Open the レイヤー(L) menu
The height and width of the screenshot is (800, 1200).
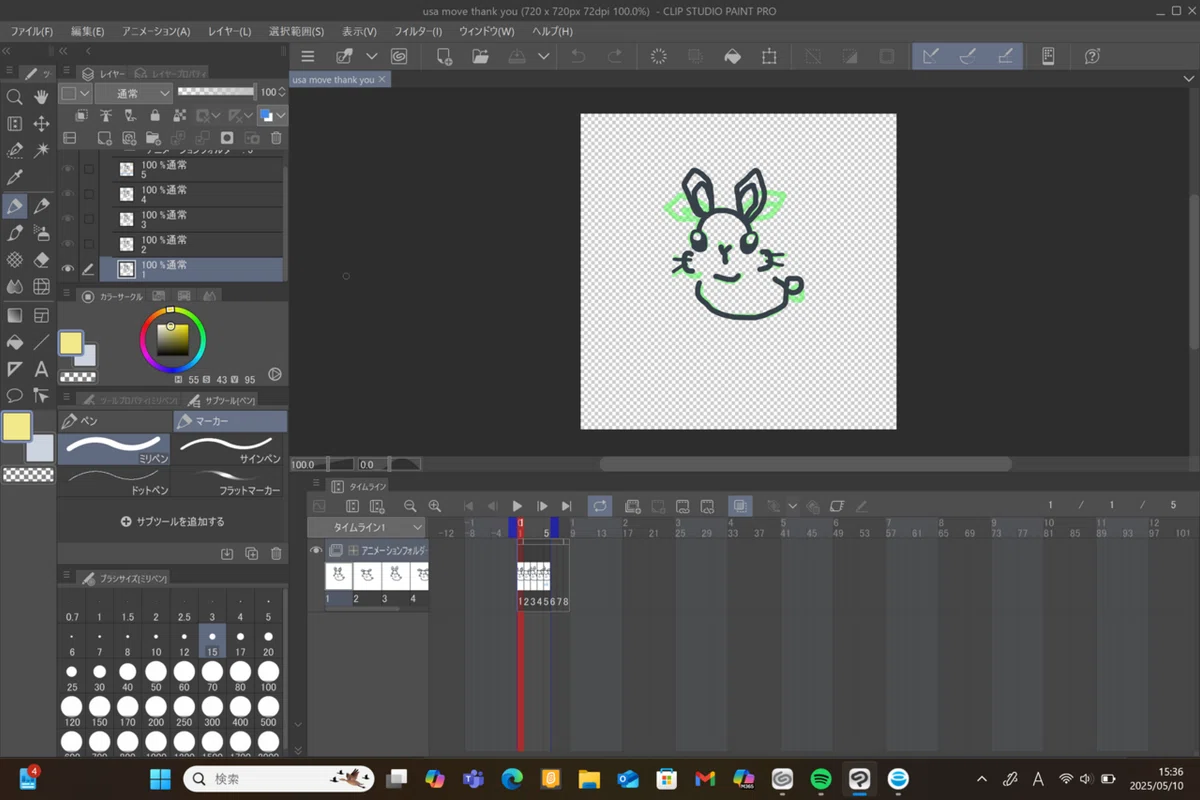(229, 31)
